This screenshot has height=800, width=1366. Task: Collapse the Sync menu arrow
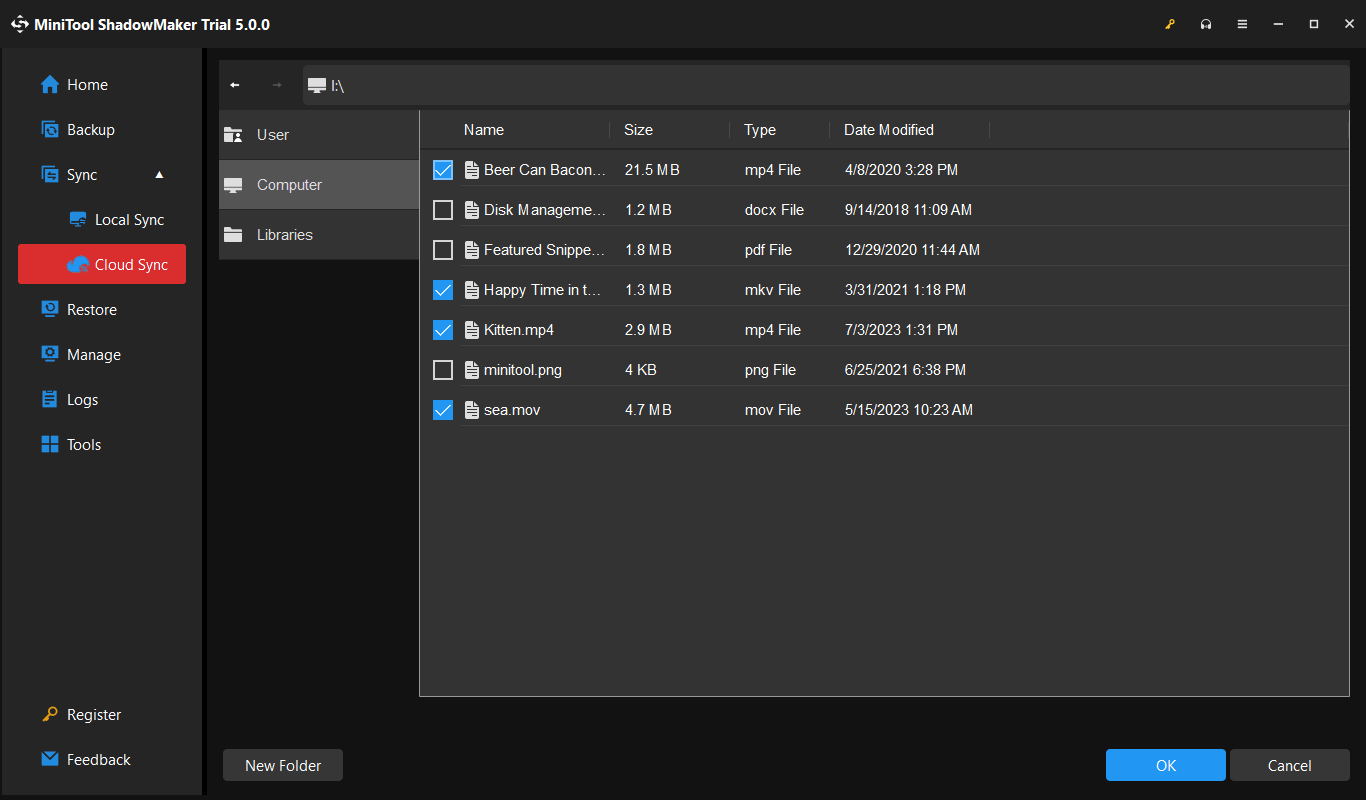click(159, 175)
